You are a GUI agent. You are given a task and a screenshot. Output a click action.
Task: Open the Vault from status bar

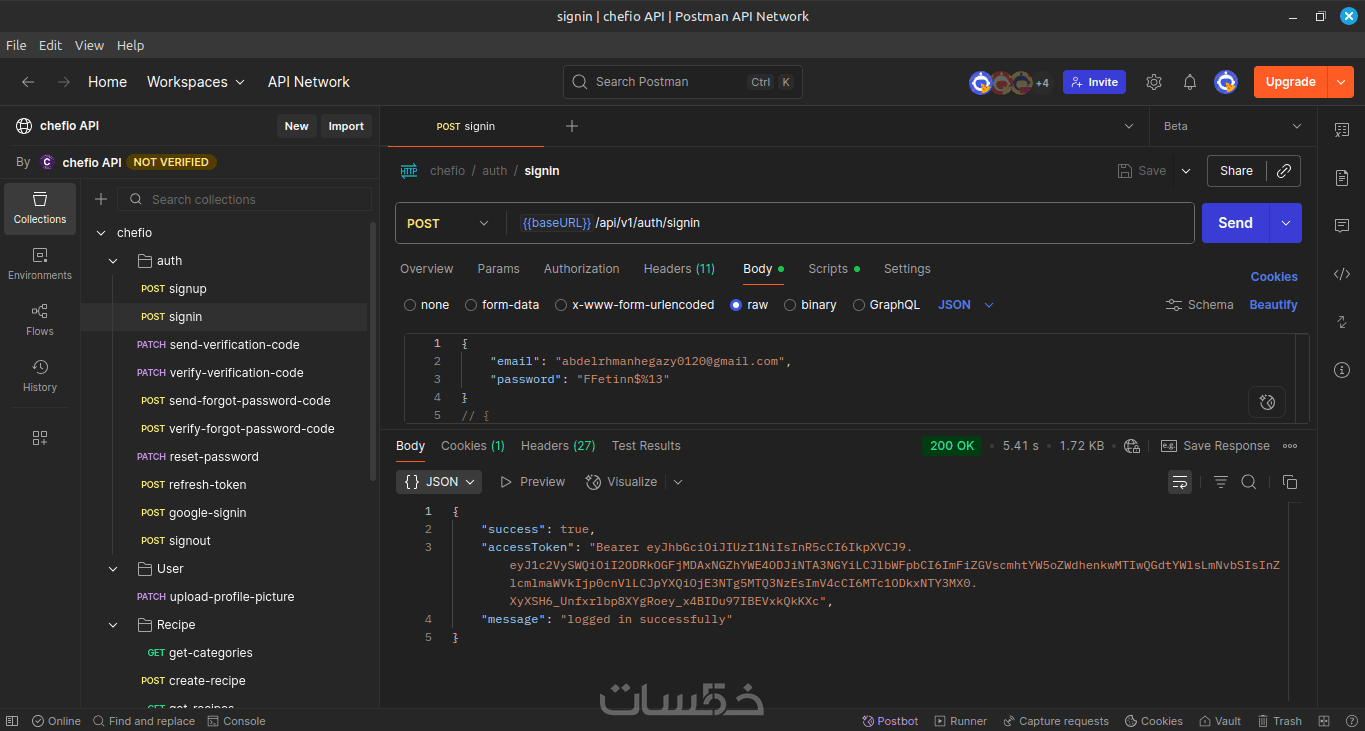tap(1219, 721)
